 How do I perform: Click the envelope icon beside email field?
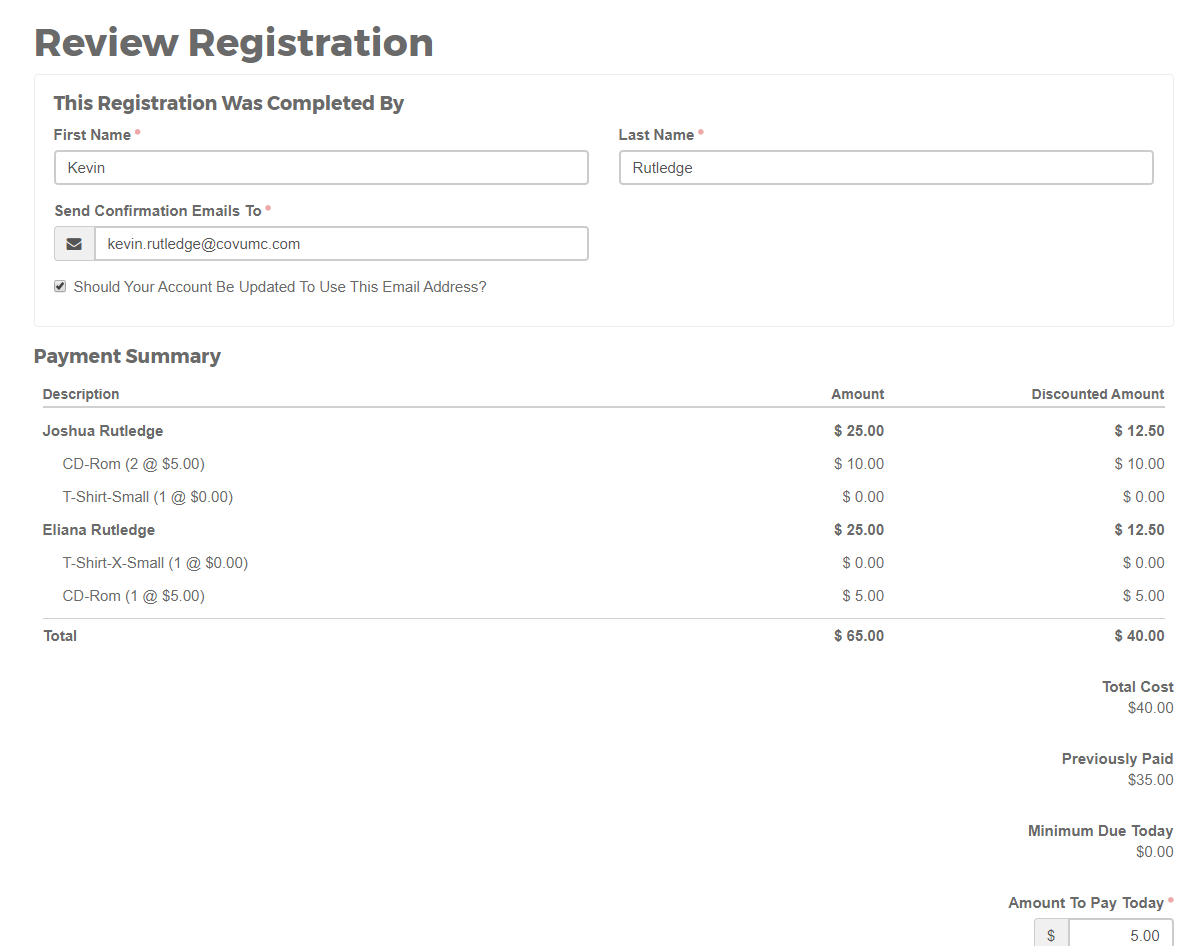coord(74,243)
